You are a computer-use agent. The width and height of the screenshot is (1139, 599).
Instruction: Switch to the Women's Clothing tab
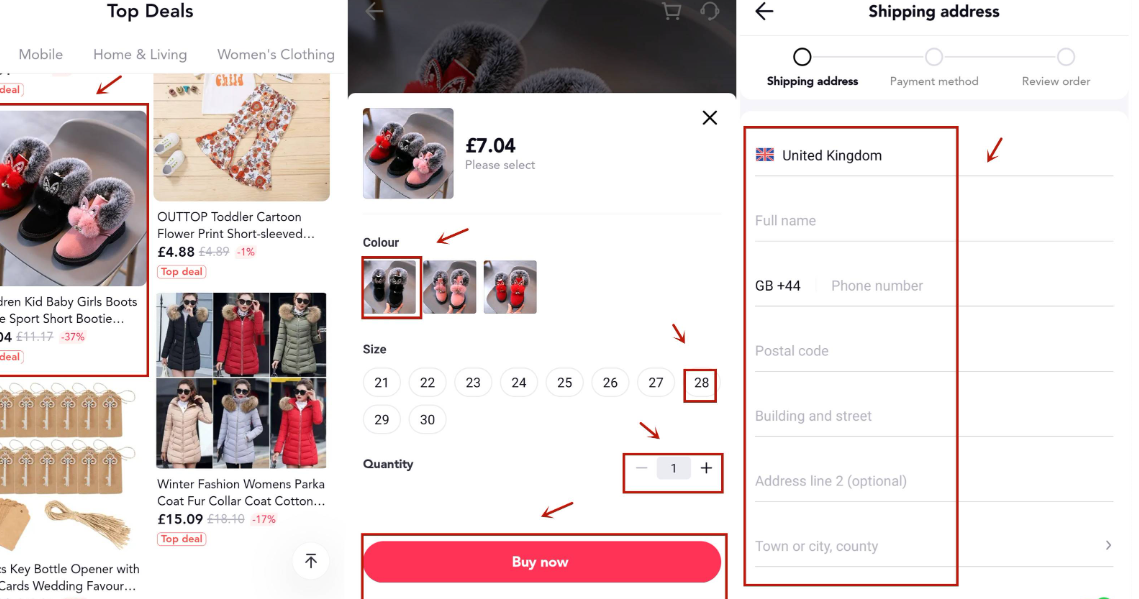(276, 54)
